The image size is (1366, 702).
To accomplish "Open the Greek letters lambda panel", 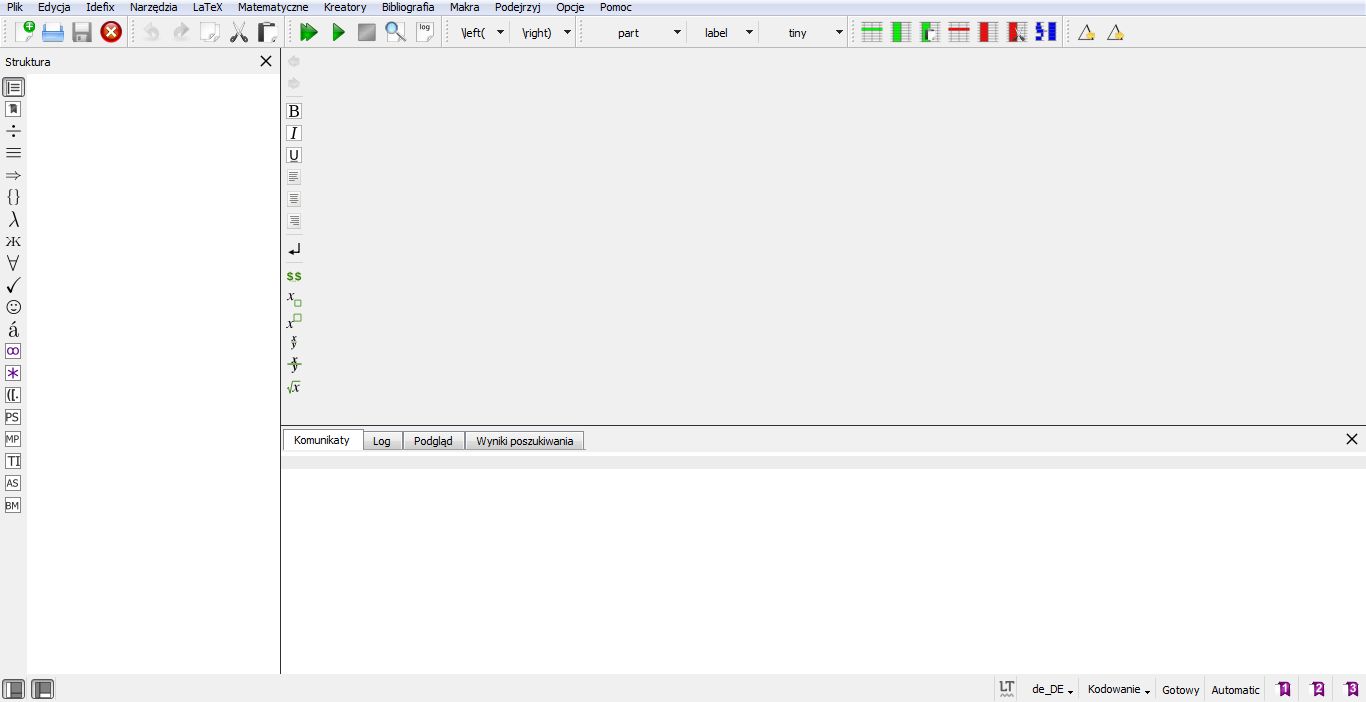I will 13,219.
